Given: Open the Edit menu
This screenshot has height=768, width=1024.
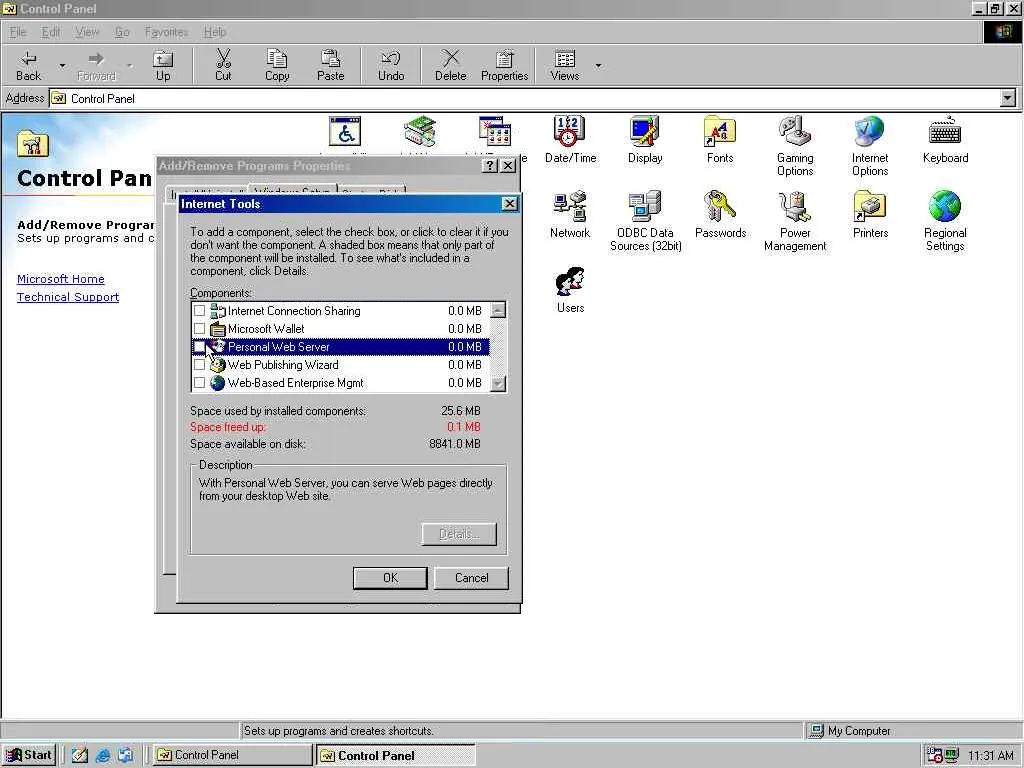Looking at the screenshot, I should click(50, 31).
